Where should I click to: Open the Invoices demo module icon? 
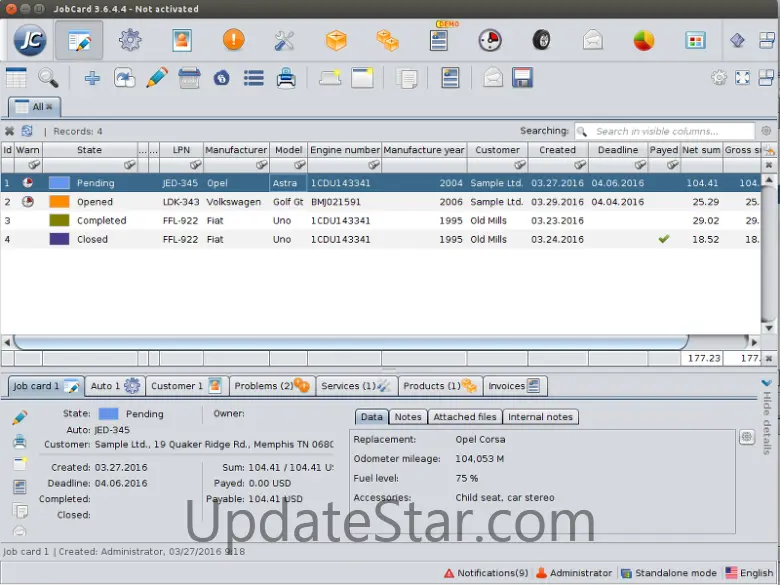tap(439, 40)
